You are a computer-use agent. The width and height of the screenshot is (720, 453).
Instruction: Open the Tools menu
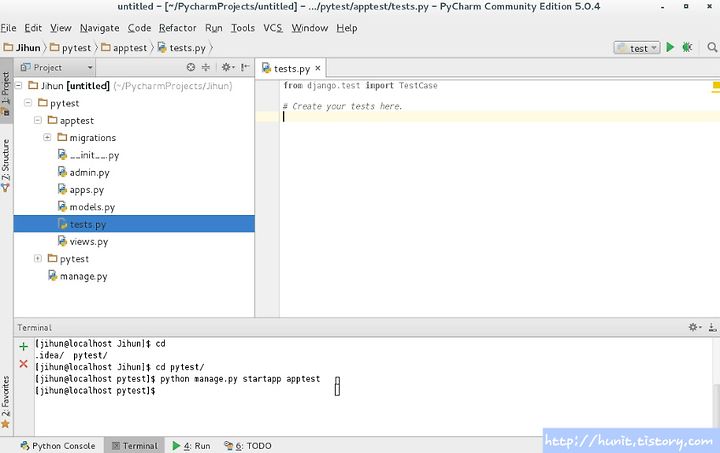pos(242,28)
